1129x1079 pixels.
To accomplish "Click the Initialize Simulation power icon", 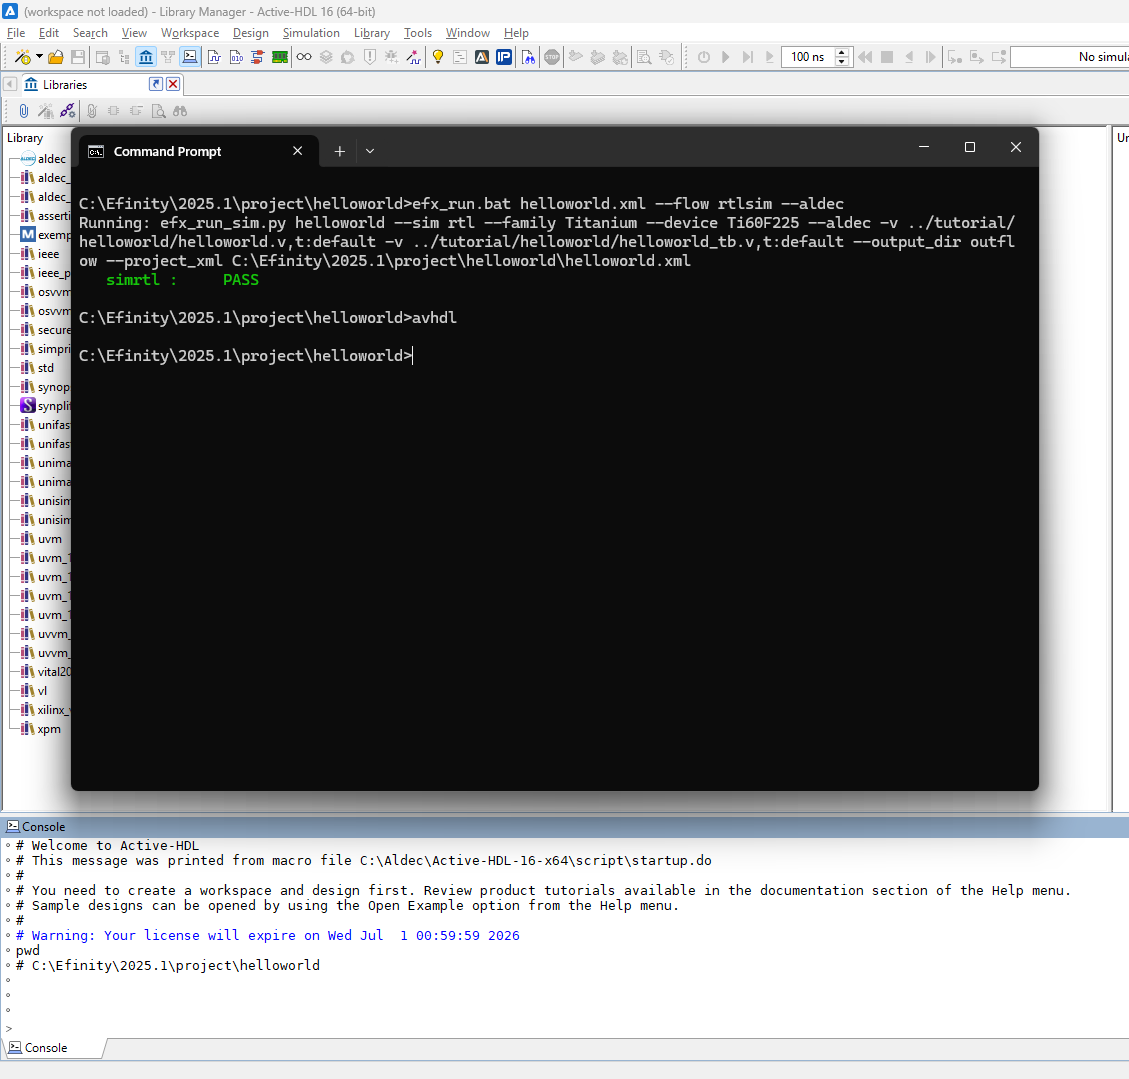I will (x=704, y=57).
